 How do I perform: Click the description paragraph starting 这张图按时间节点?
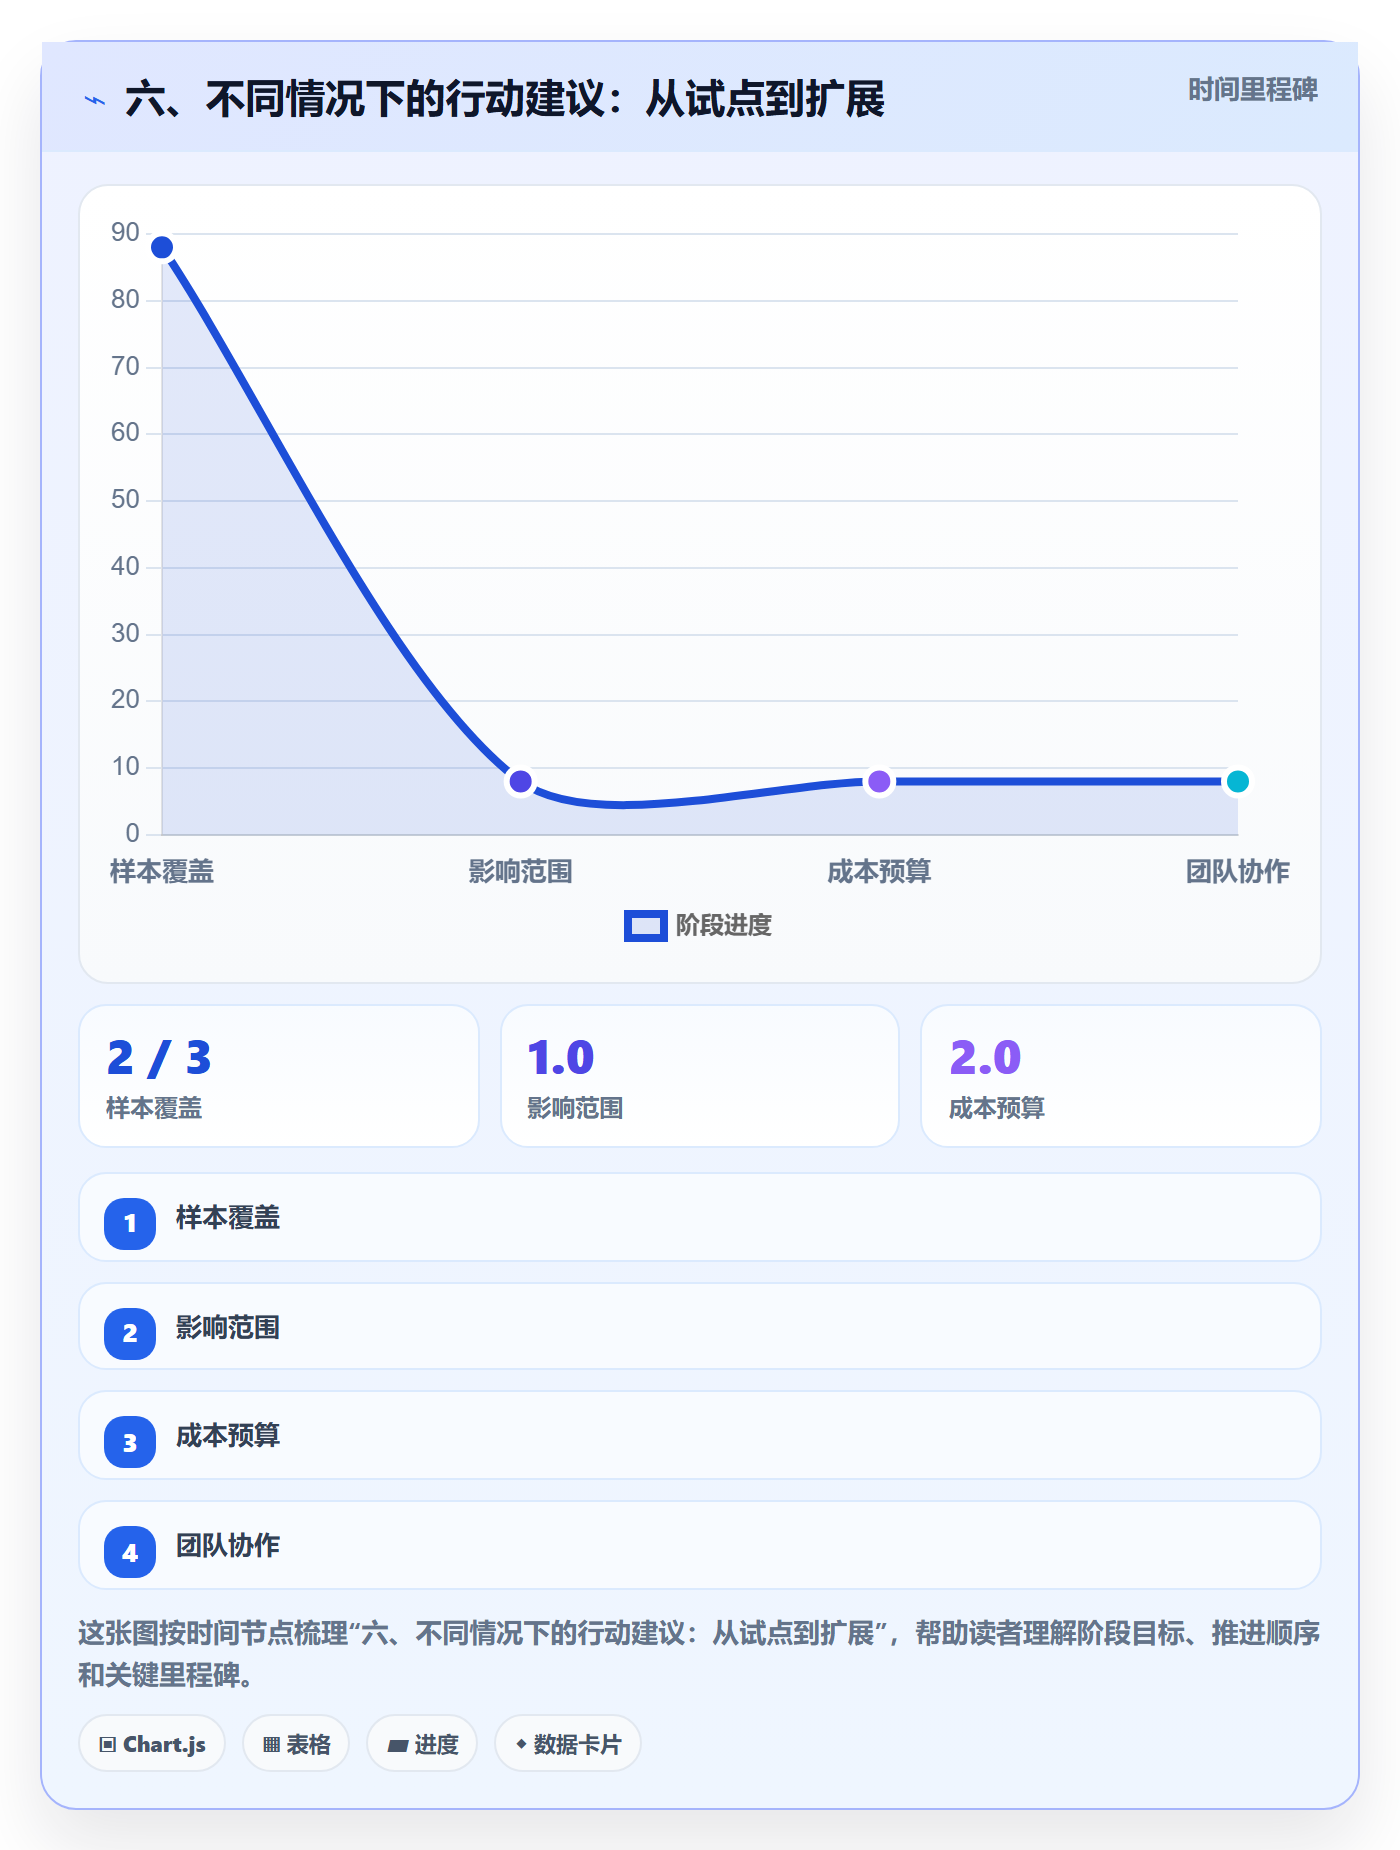pos(699,1654)
